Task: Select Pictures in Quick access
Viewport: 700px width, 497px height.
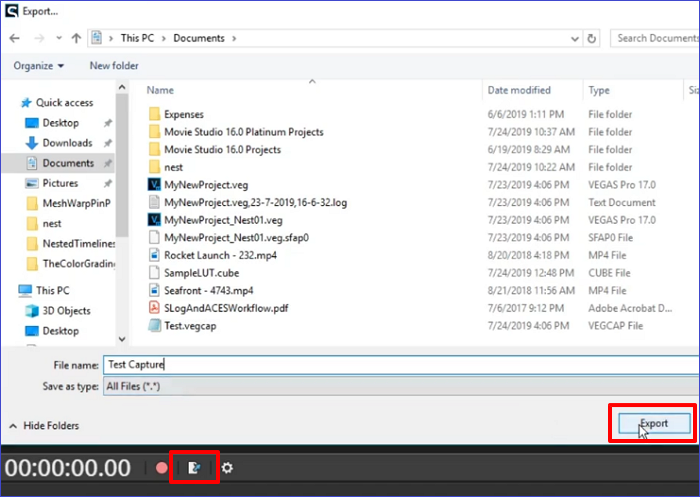Action: coord(60,183)
